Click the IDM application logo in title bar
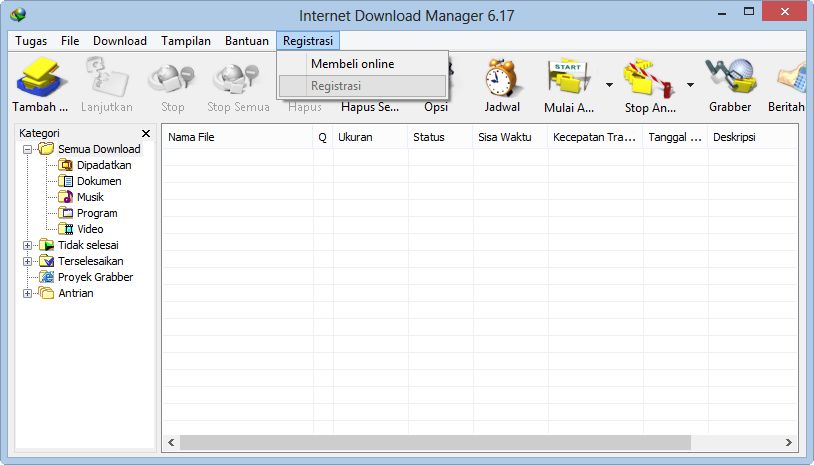 pyautogui.click(x=18, y=15)
